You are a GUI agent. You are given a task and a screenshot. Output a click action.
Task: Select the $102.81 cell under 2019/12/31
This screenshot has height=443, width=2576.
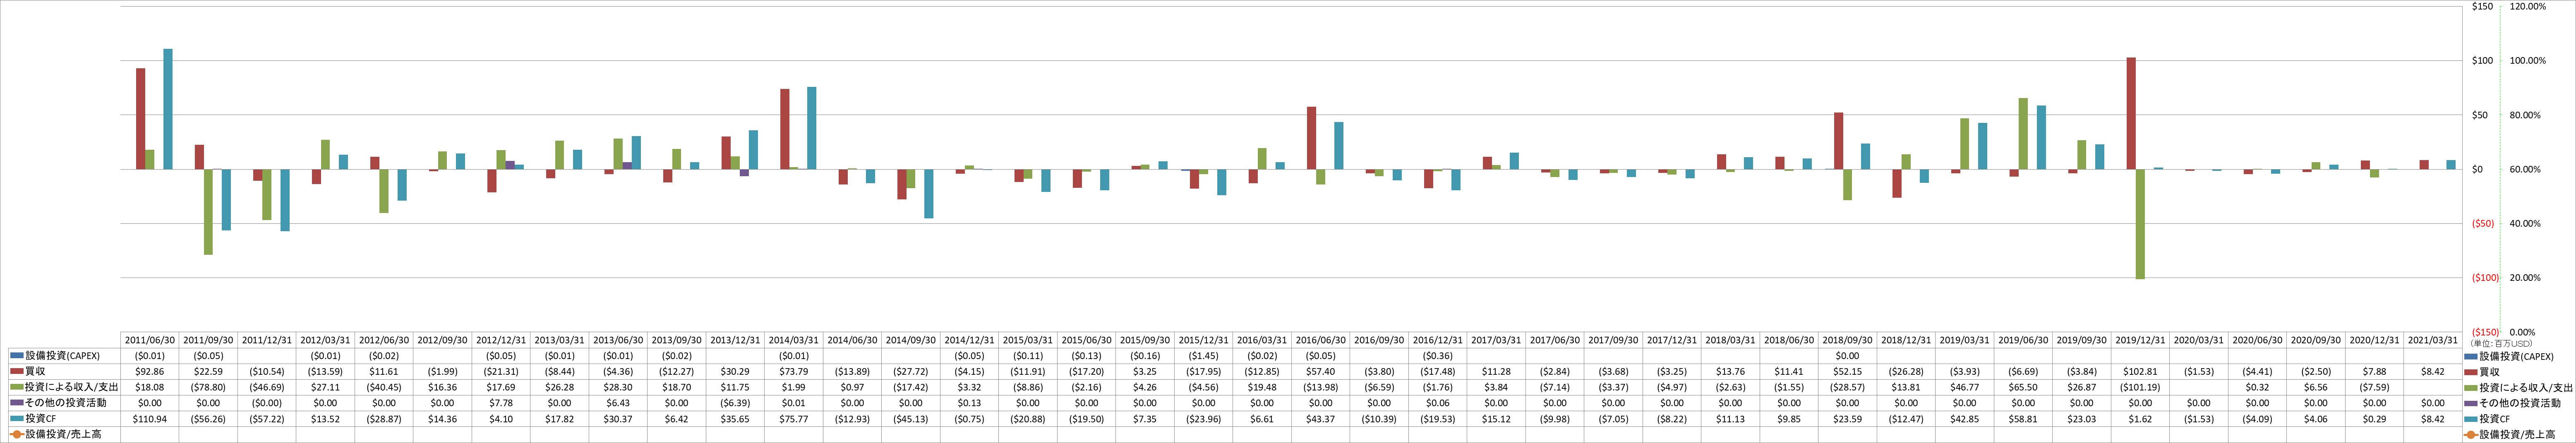click(x=2140, y=371)
